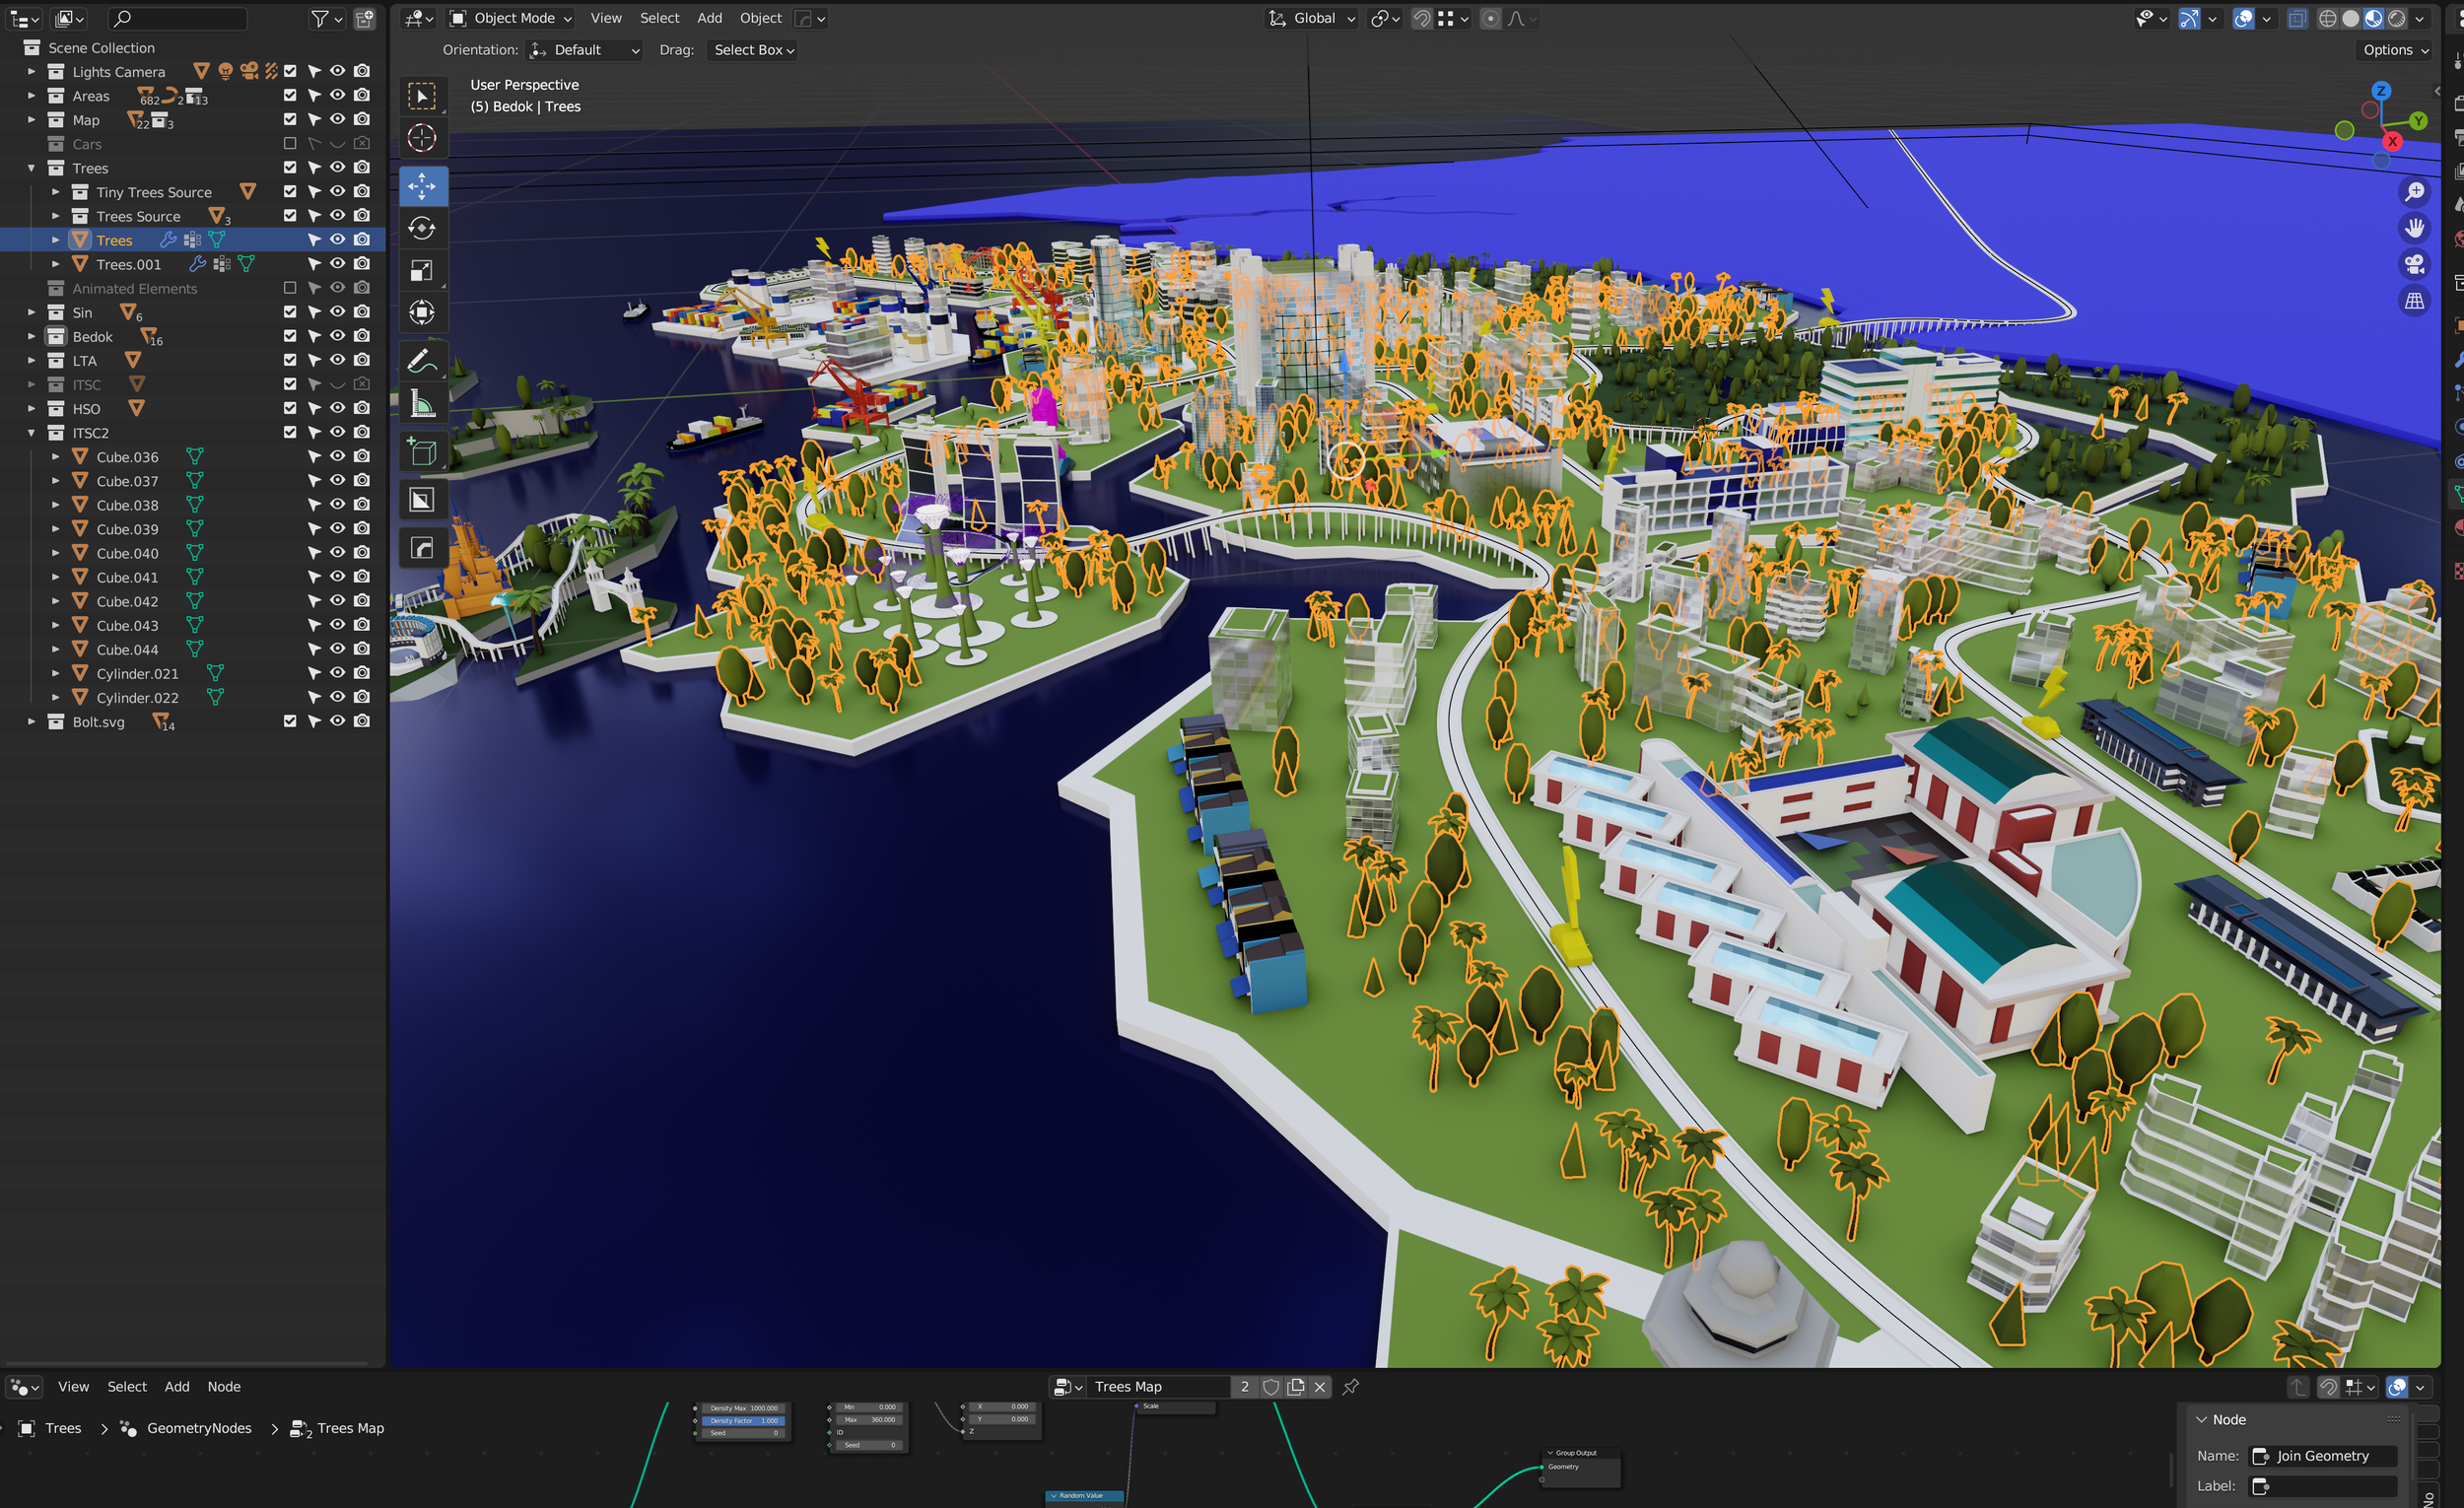Screen dimensions: 2464x1508
Task: Open the Add menu in the viewport
Action: pos(709,18)
